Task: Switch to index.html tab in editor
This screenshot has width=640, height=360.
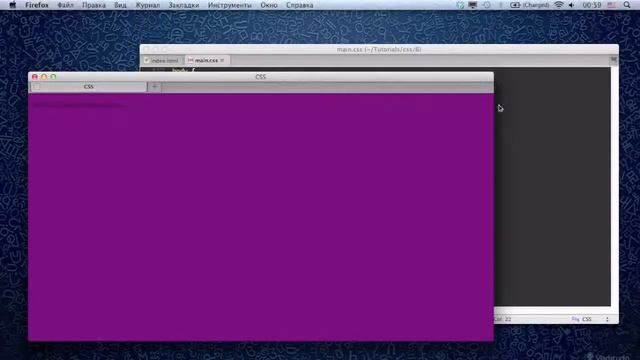Action: [162, 60]
